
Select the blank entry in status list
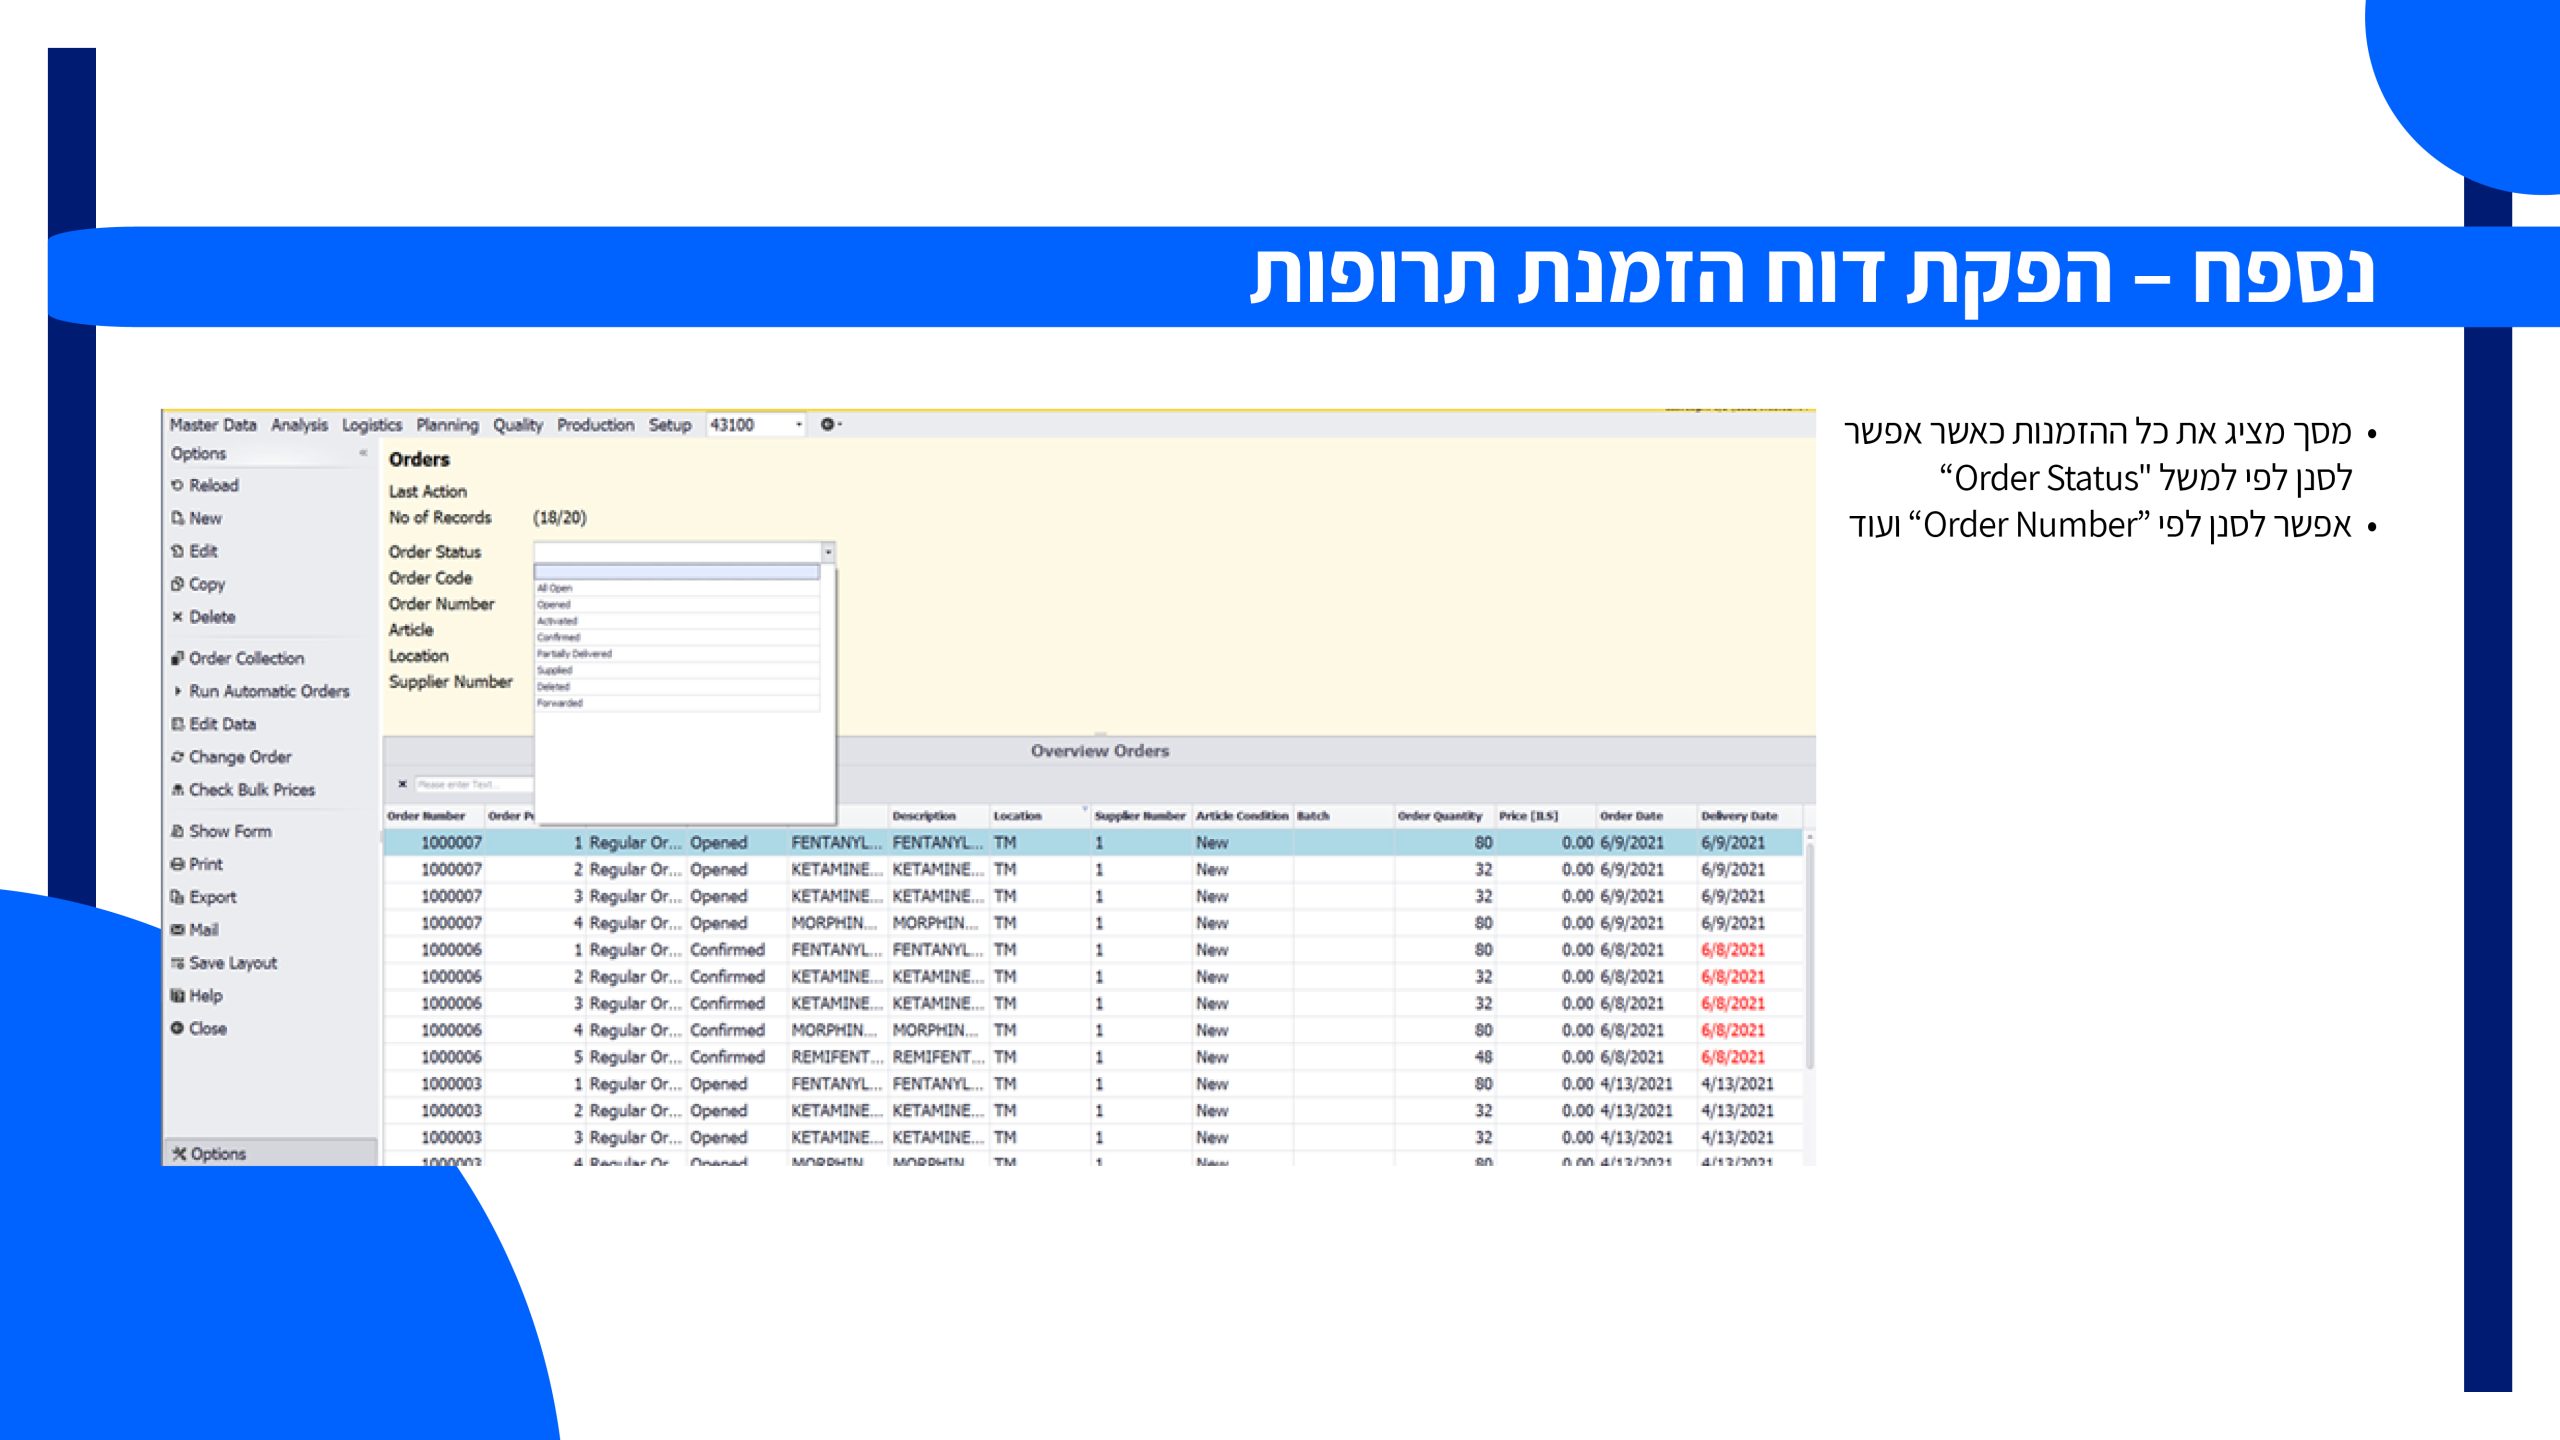(677, 572)
